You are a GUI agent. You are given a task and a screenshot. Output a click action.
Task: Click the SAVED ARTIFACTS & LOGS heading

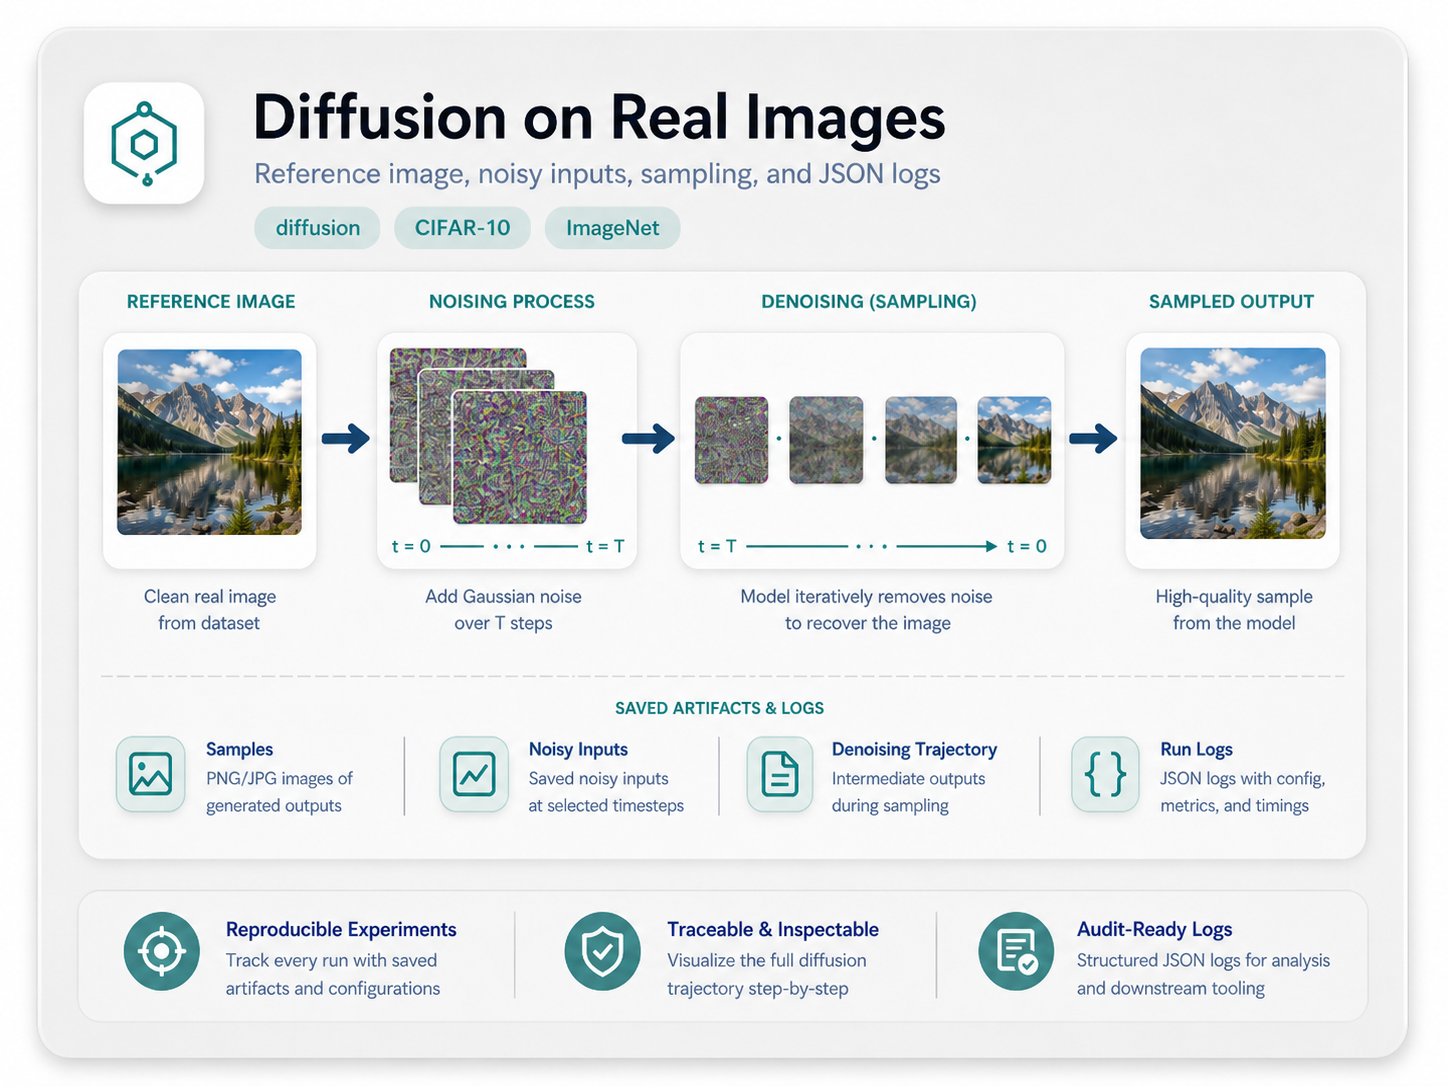[x=720, y=708]
